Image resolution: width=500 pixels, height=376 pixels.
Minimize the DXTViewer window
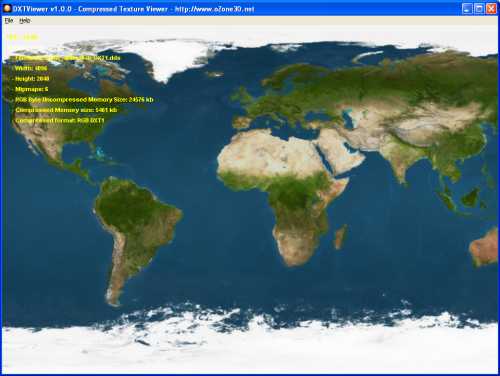point(467,9)
